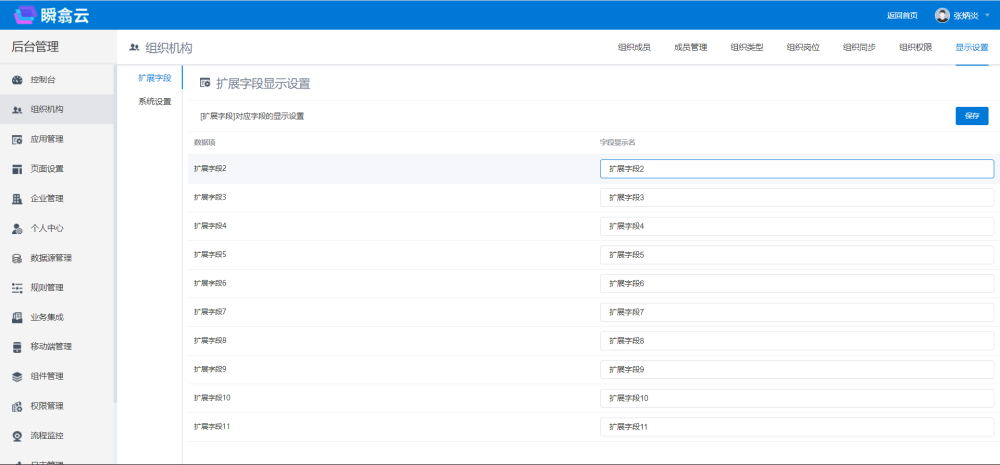Click the 保存 button
1000x465 pixels.
(x=971, y=115)
